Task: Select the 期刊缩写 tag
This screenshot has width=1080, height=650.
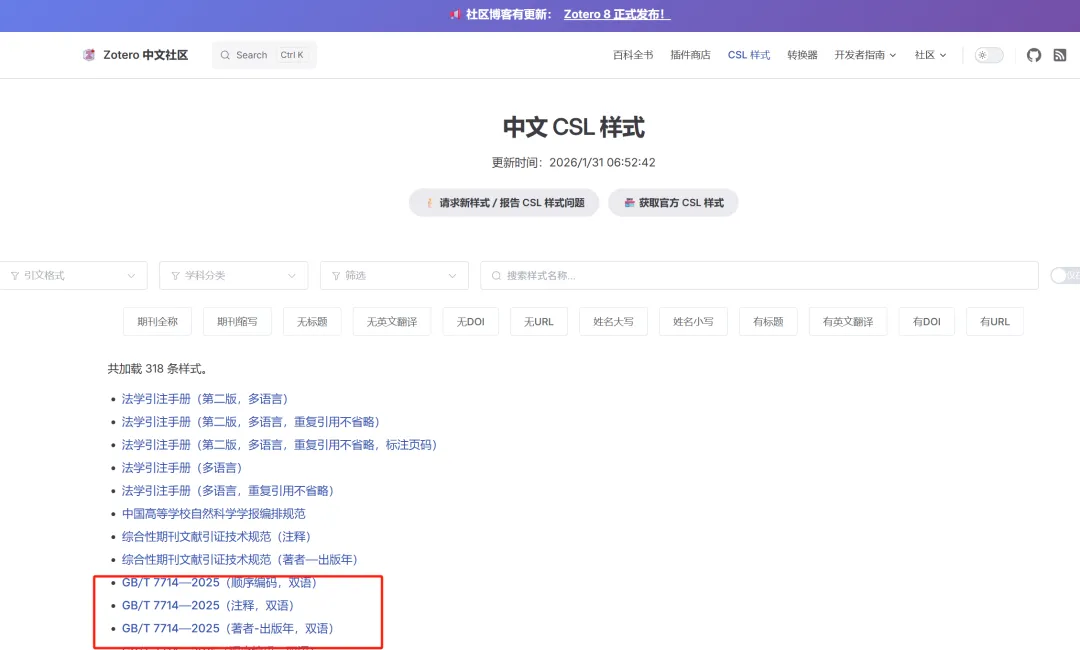Action: click(237, 322)
